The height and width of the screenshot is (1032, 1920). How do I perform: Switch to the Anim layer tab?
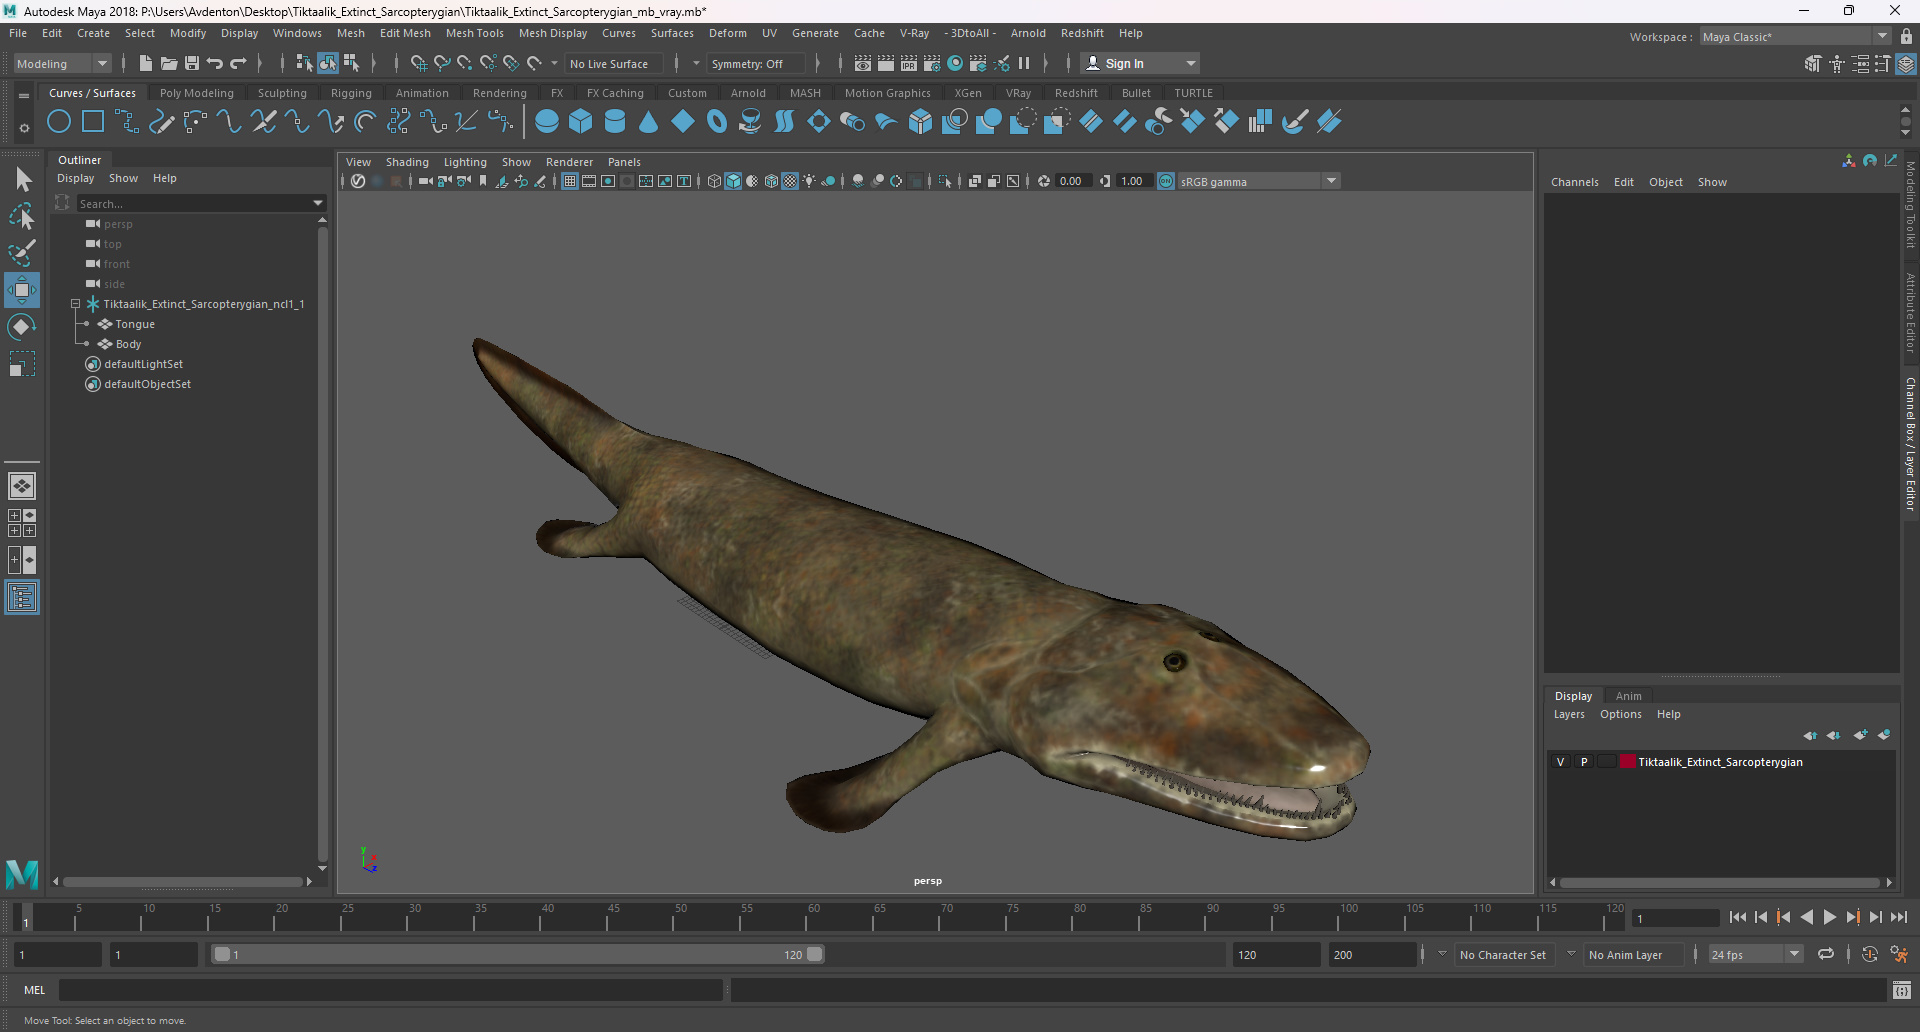(1628, 696)
